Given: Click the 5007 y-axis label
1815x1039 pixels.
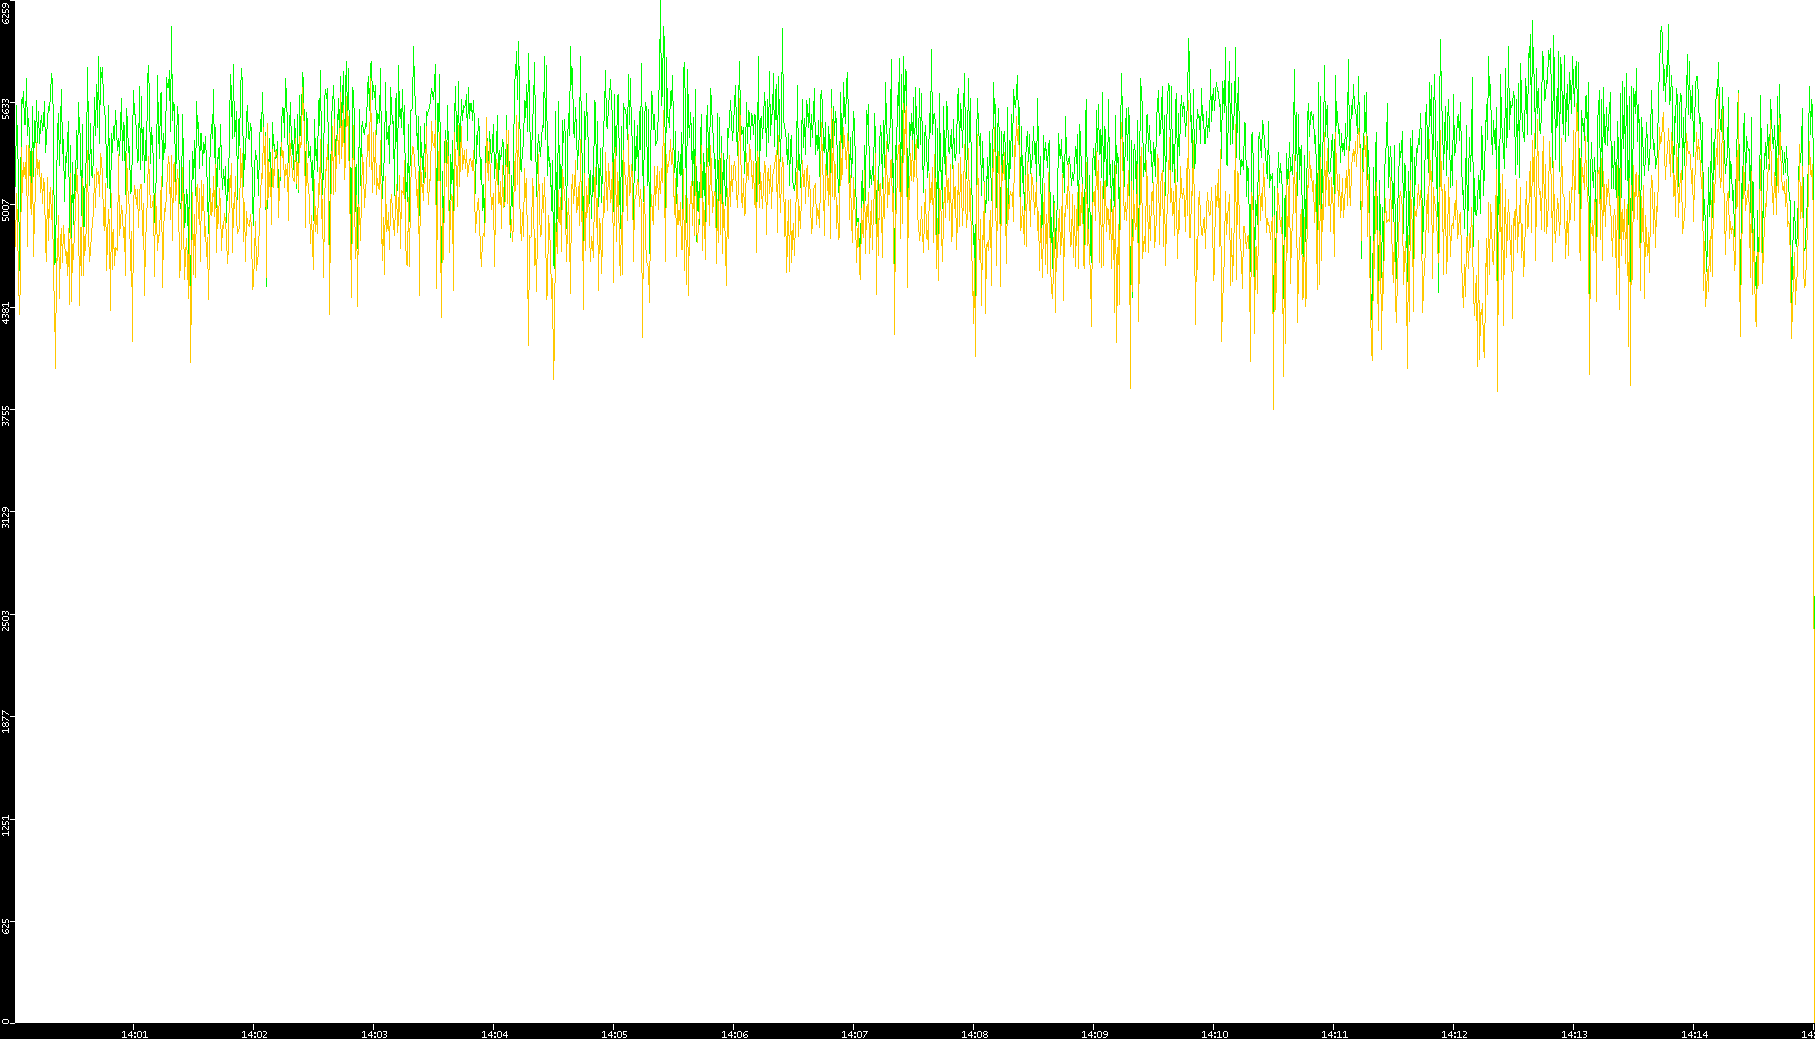Looking at the screenshot, I should (6, 210).
